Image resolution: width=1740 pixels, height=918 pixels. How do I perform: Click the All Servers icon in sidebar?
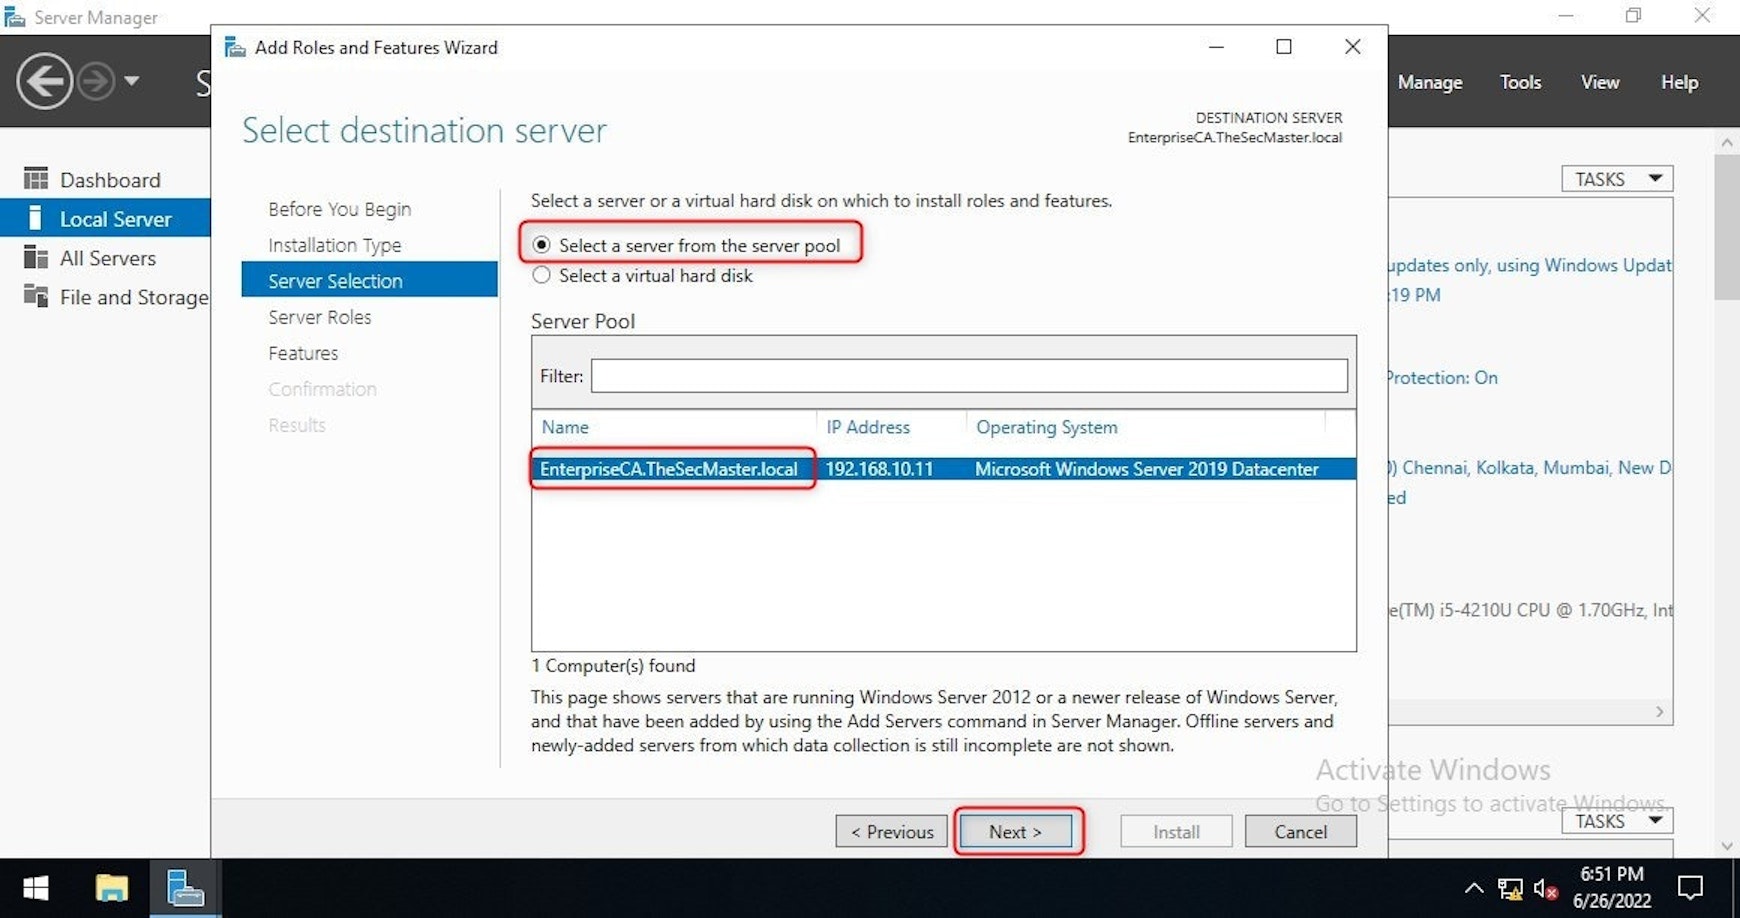coord(36,257)
